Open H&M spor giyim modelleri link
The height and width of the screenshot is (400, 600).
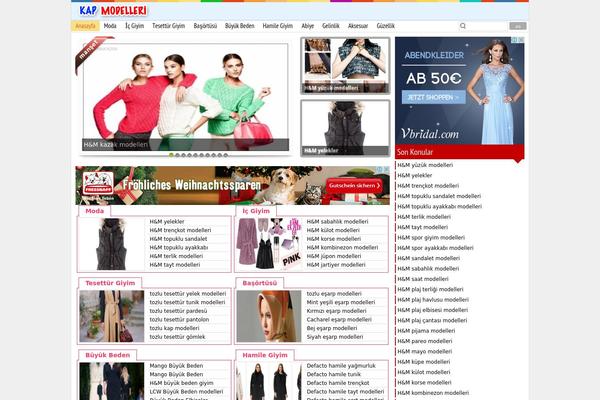431,237
